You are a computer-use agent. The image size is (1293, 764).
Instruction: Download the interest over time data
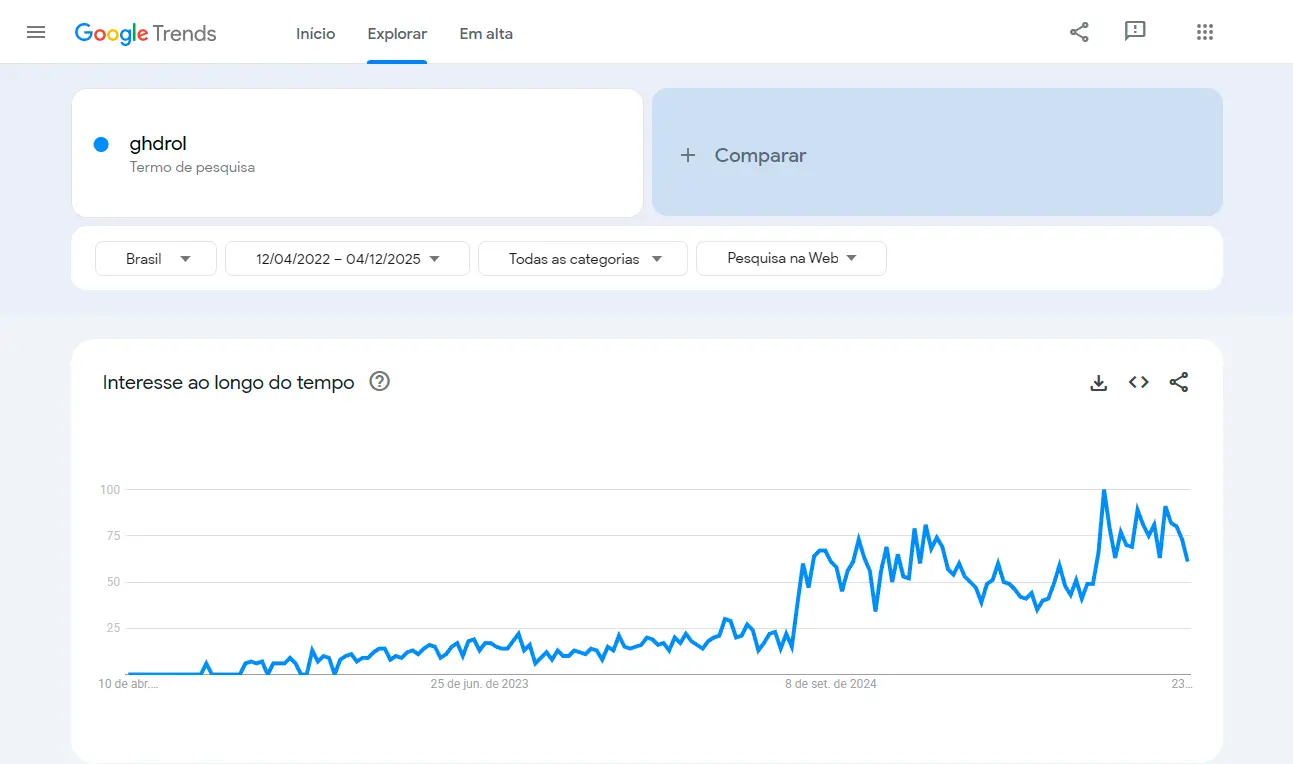(1098, 382)
